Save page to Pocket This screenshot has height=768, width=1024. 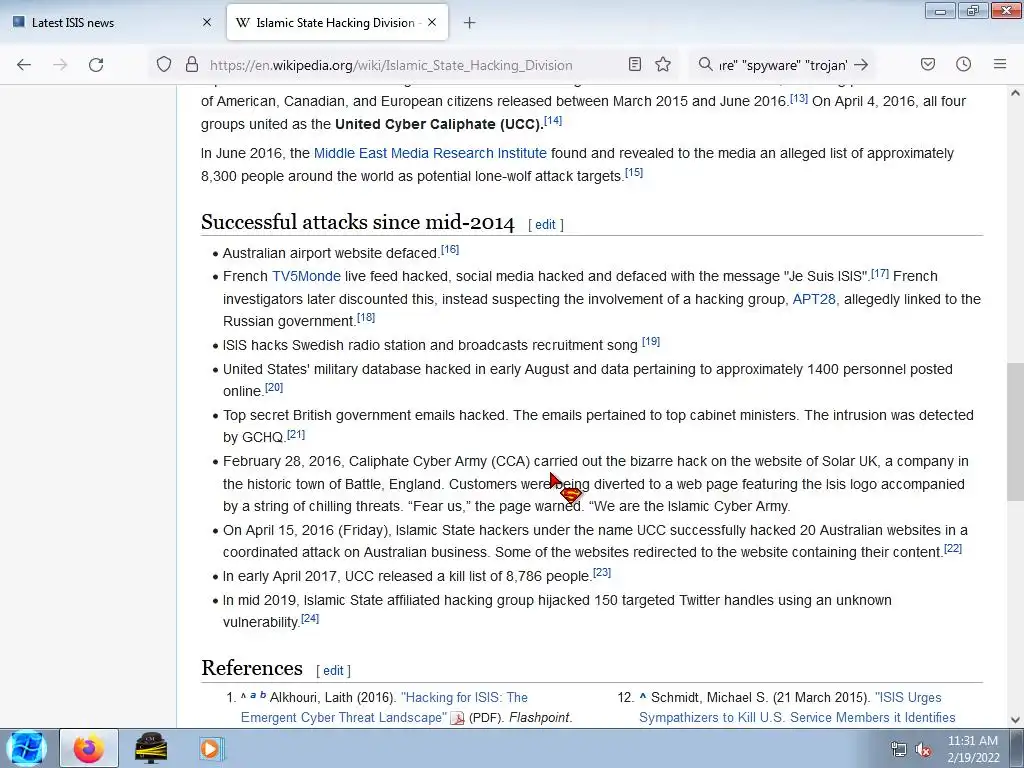(x=927, y=64)
